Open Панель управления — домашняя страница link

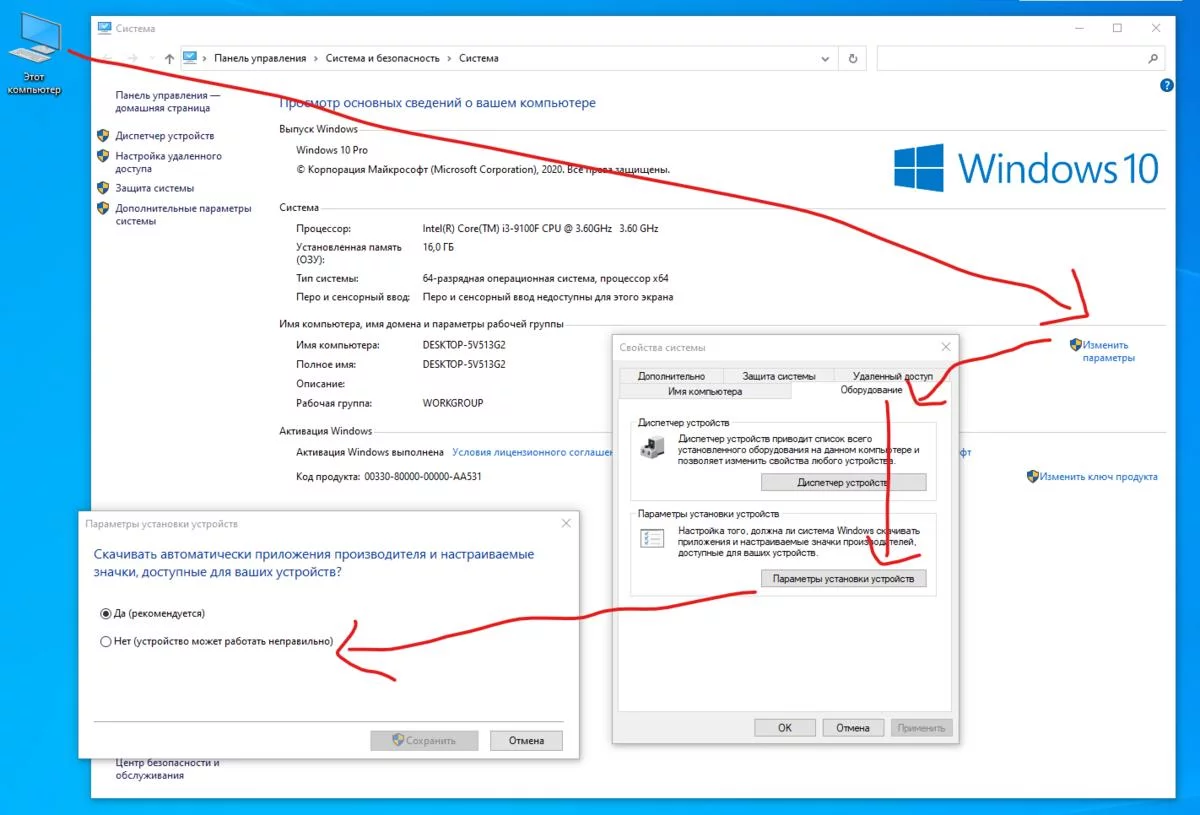[x=167, y=101]
